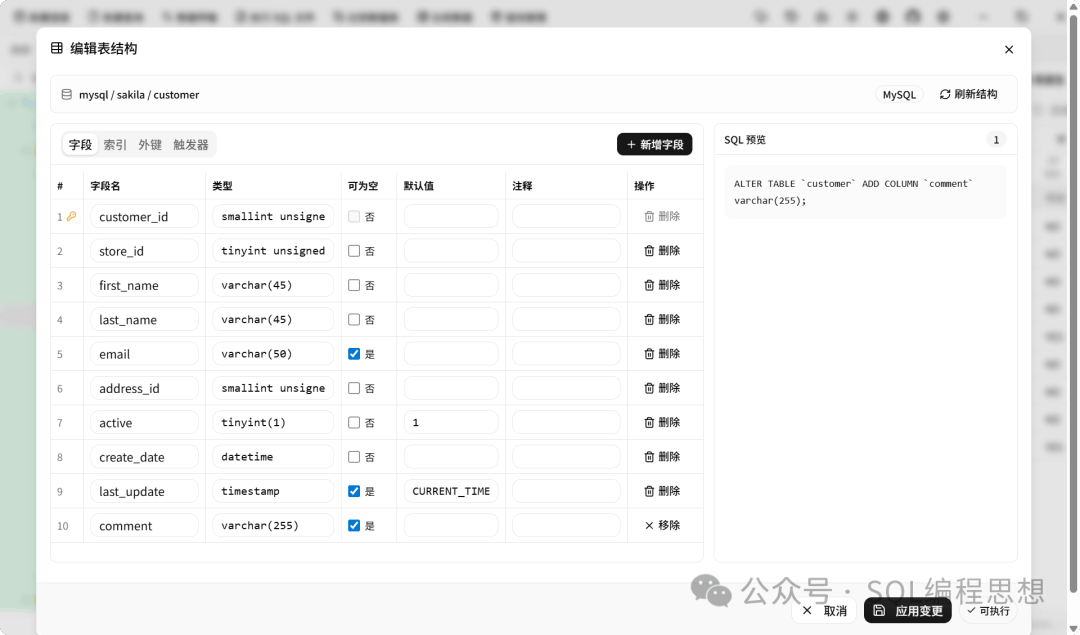Click the 可执行 status badge
The width and height of the screenshot is (1080, 635).
tap(988, 610)
